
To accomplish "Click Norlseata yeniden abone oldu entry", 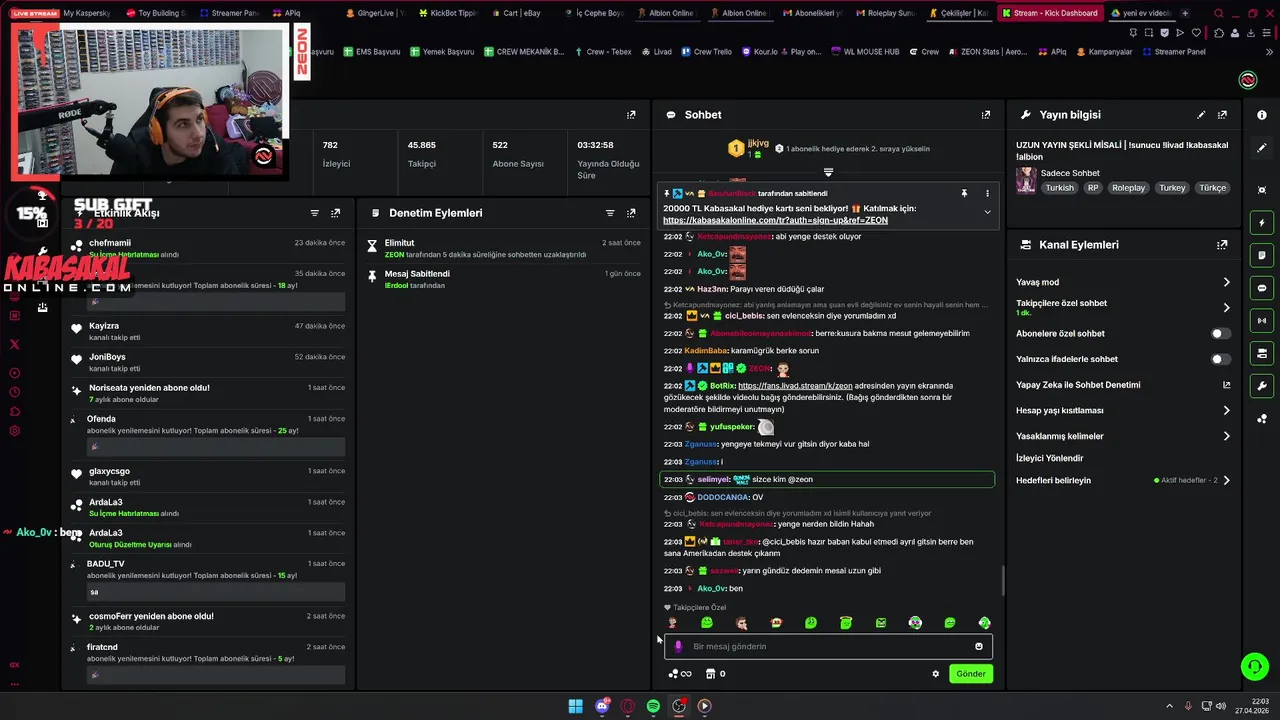I will coord(206,393).
